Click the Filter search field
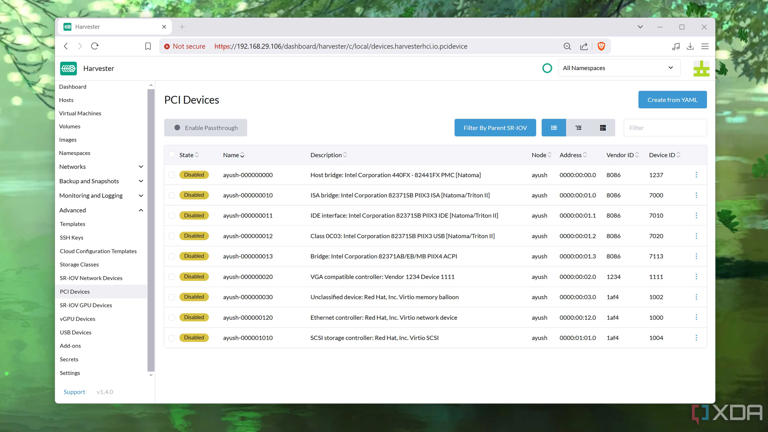 [x=664, y=128]
